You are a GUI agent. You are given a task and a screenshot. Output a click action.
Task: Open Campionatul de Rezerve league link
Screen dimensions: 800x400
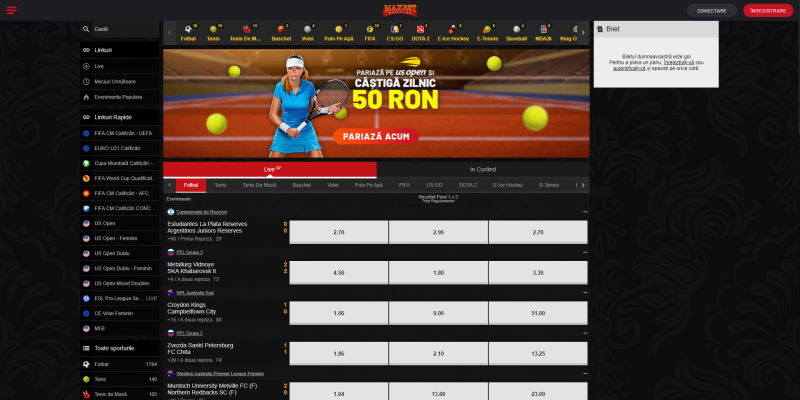(202, 212)
